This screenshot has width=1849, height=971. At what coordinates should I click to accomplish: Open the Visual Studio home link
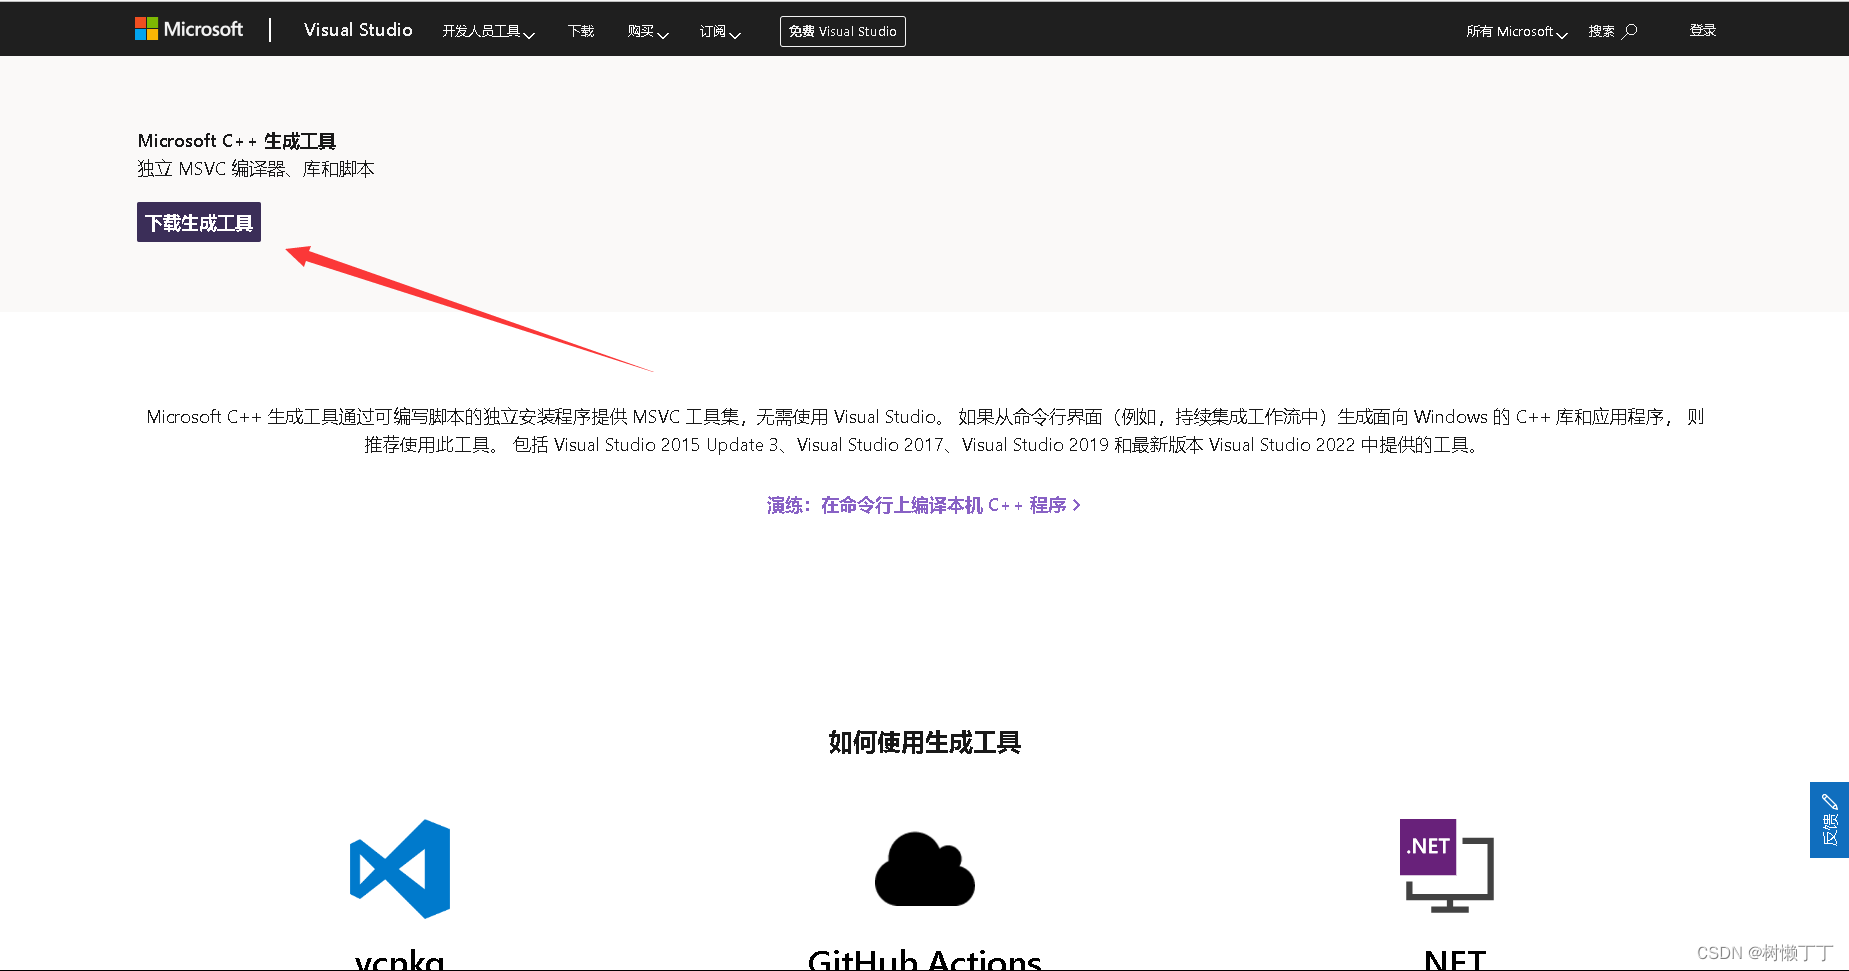point(358,30)
